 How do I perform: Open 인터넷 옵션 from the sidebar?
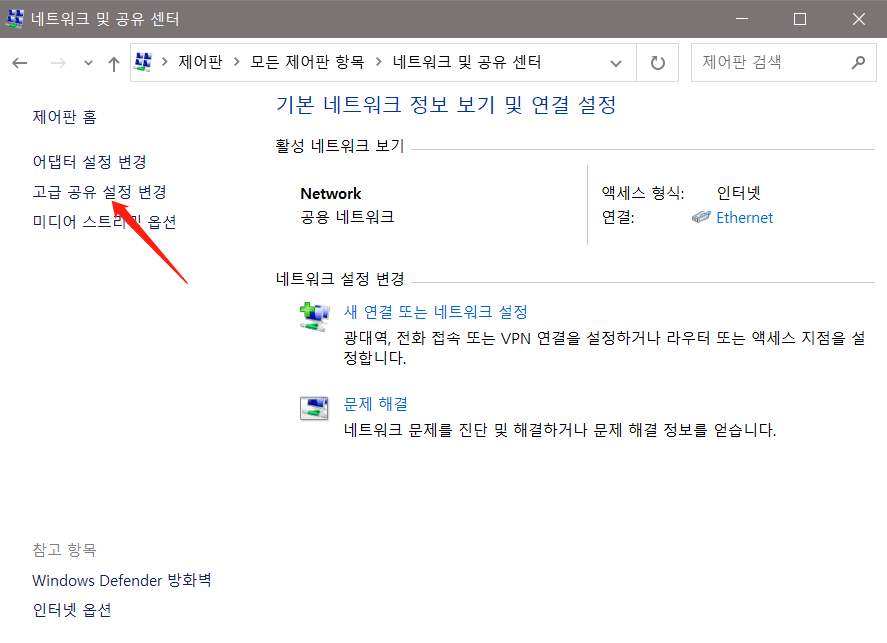(70, 612)
